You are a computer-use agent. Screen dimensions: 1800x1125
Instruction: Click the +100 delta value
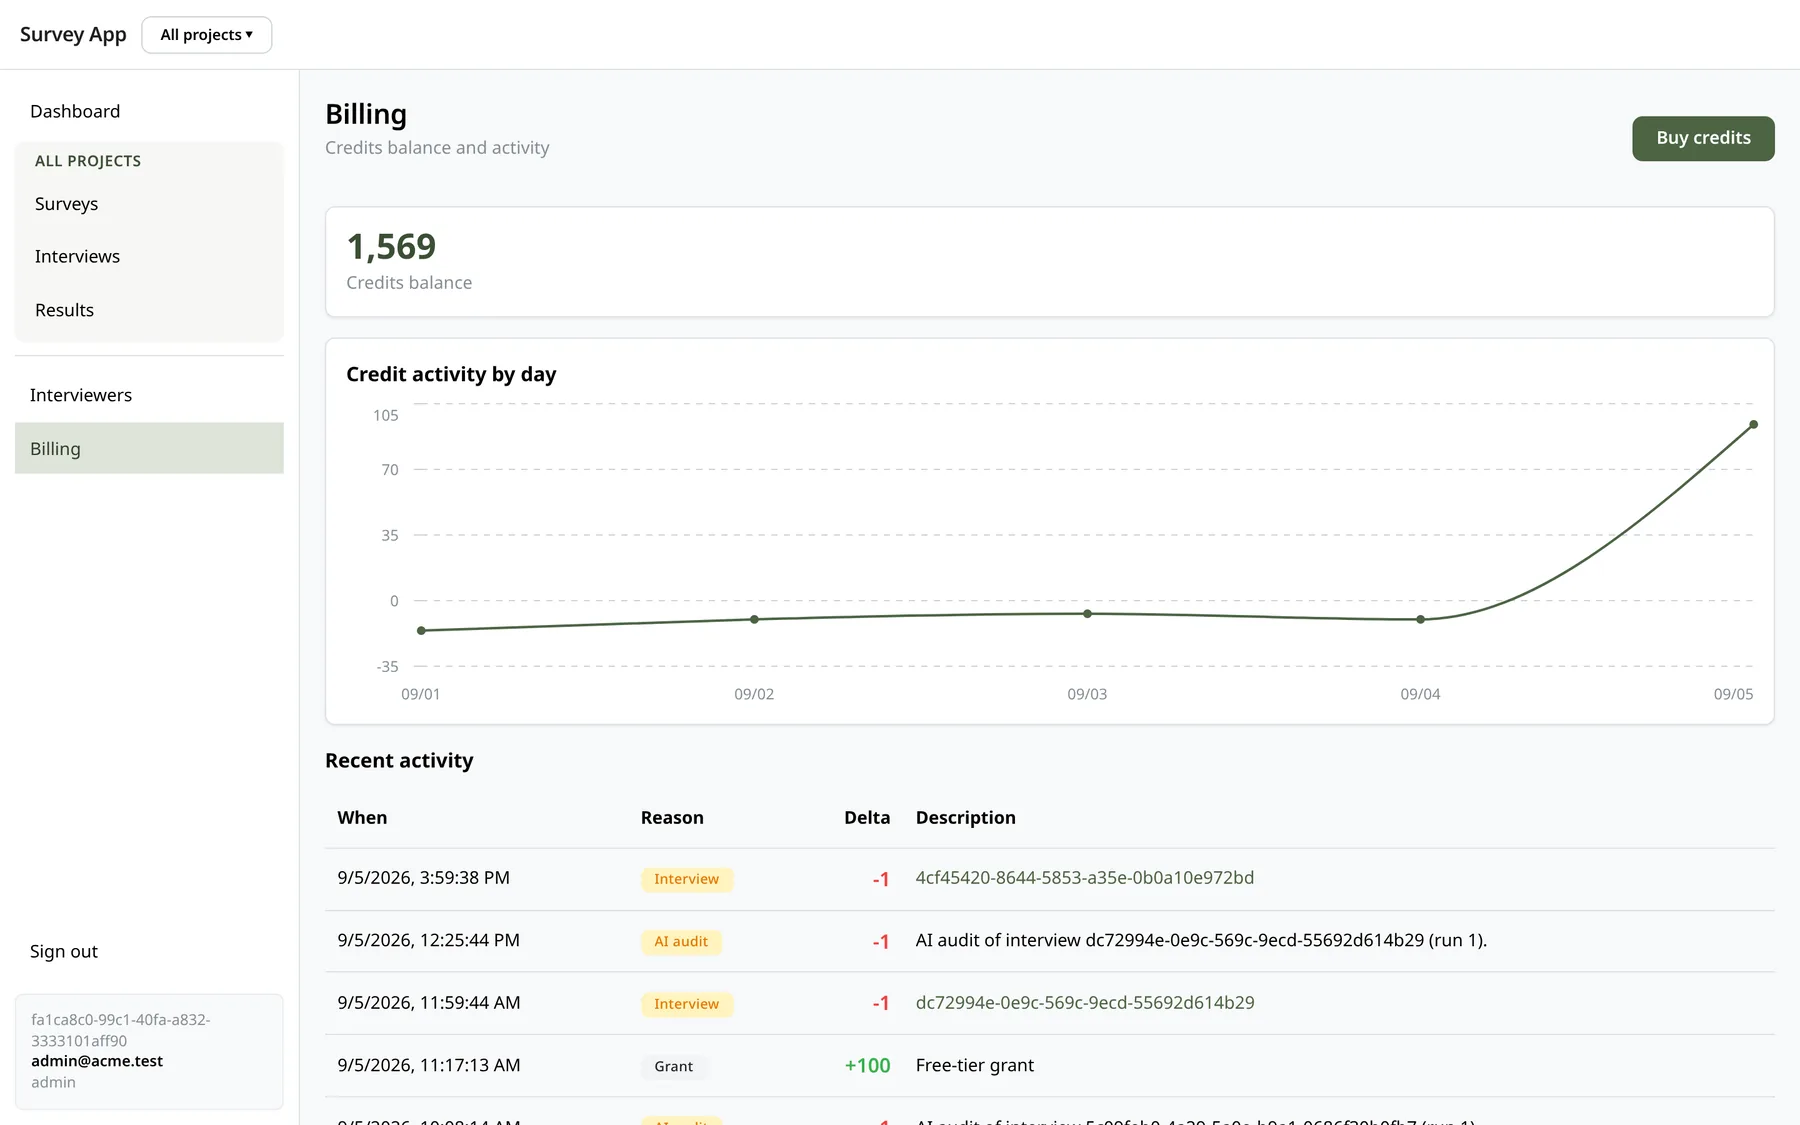867,1066
